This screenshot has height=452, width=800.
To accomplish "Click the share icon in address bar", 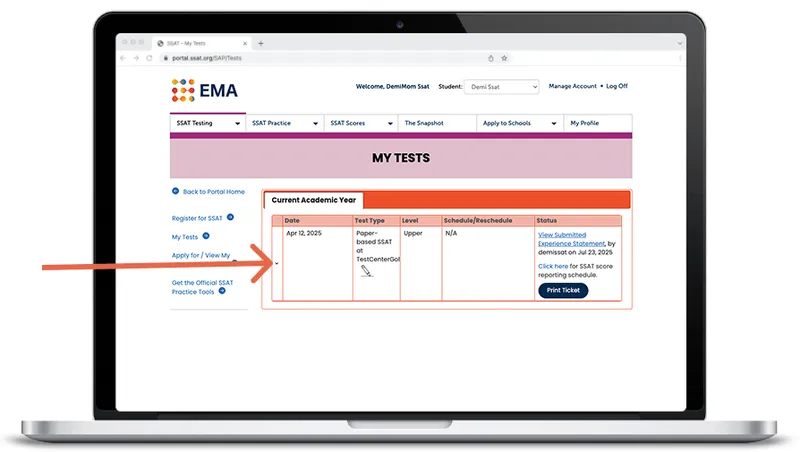I will pyautogui.click(x=491, y=58).
